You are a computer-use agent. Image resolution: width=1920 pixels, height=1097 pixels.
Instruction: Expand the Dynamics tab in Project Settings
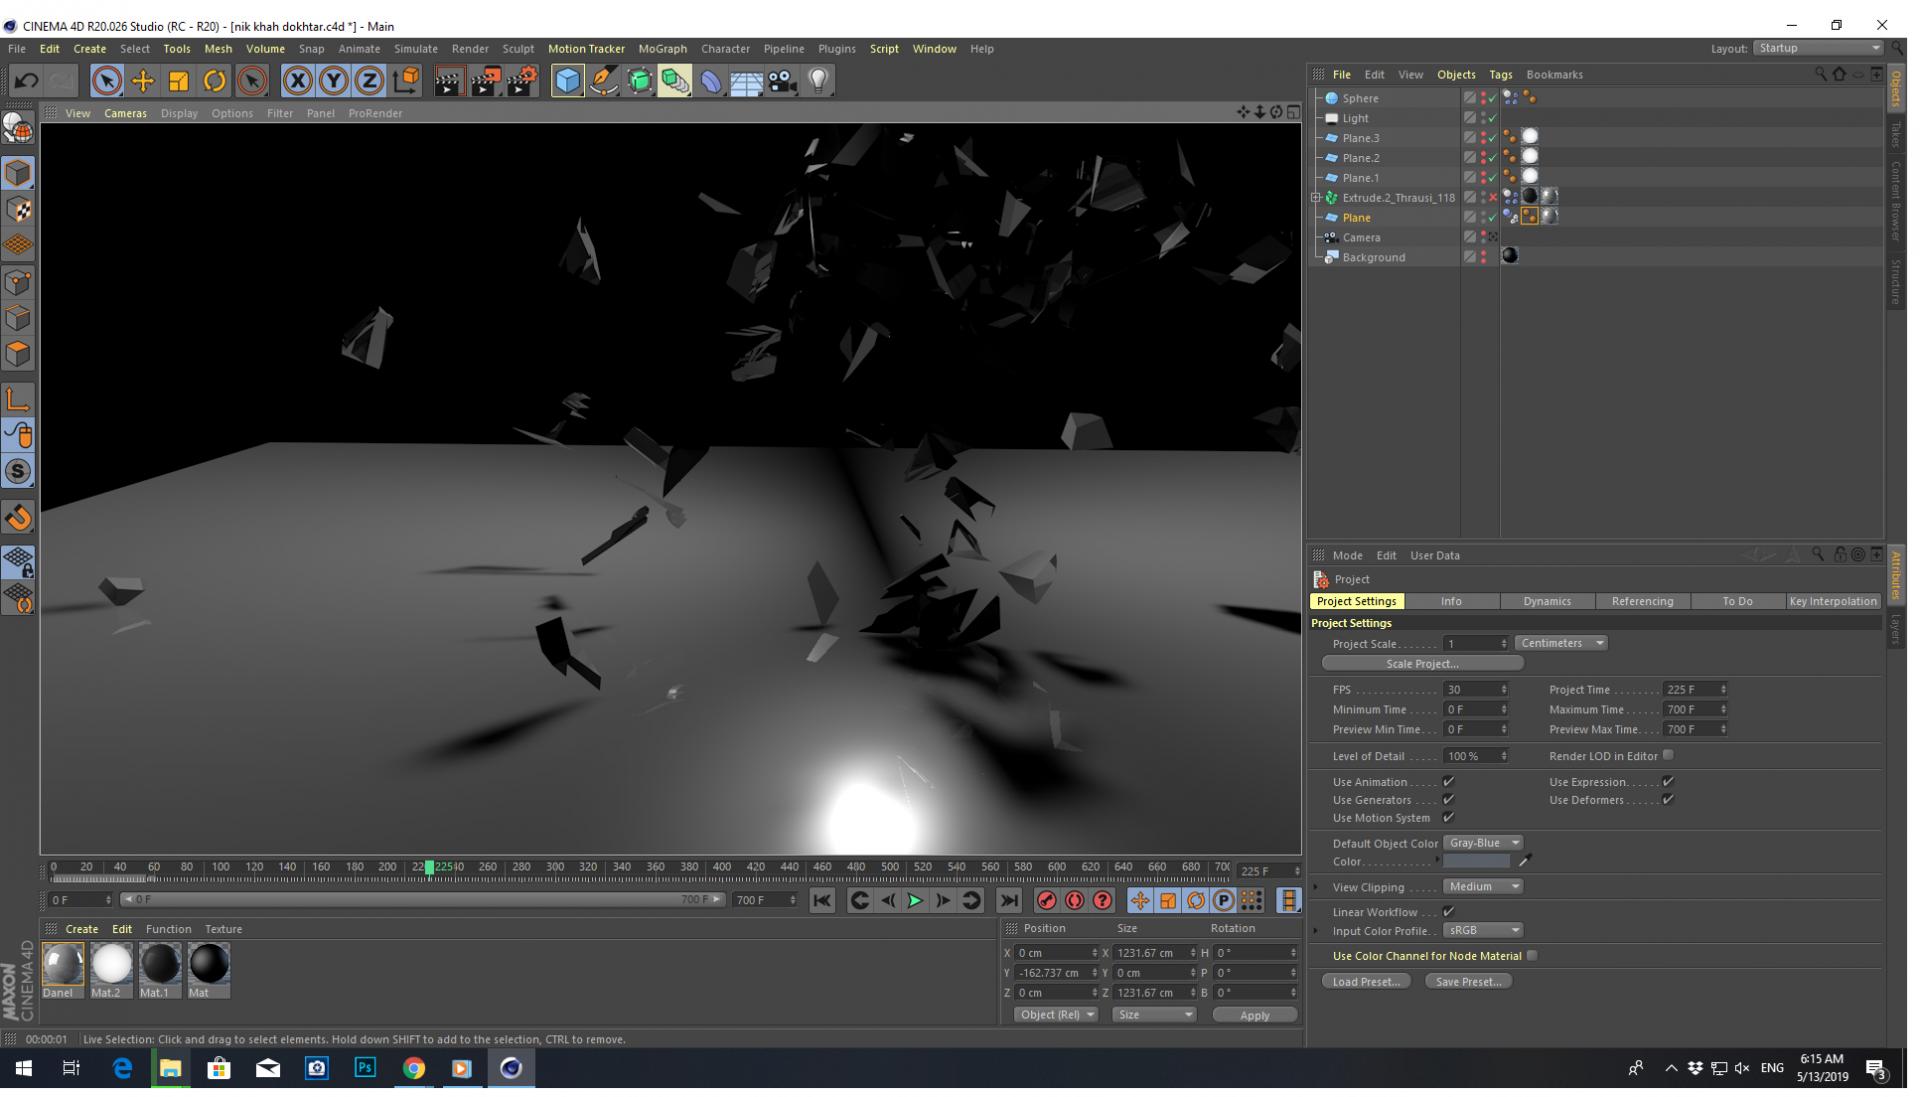pos(1545,600)
